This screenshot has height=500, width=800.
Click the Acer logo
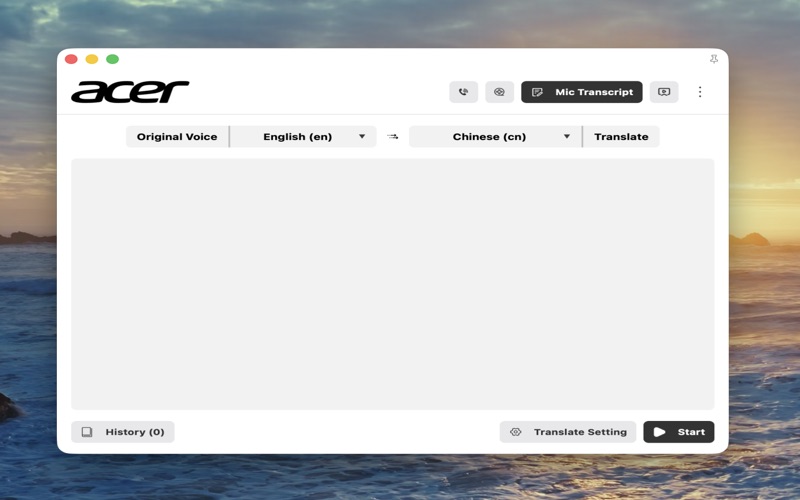[x=130, y=92]
